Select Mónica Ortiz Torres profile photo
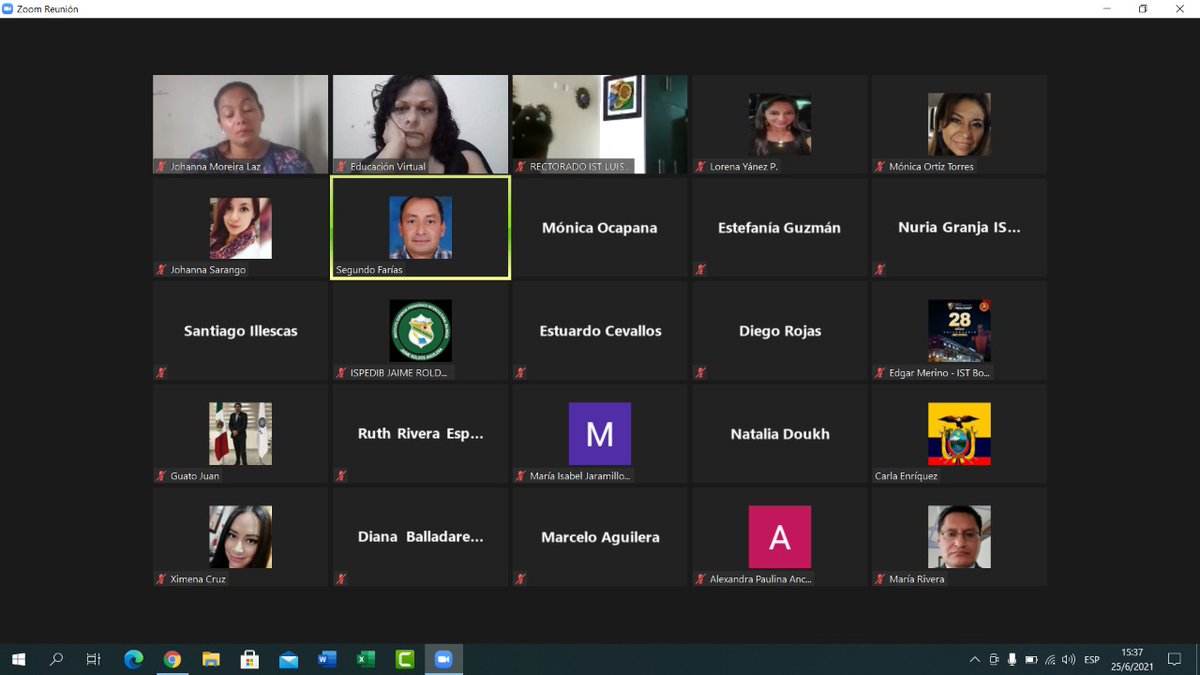This screenshot has width=1200, height=675. tap(960, 124)
